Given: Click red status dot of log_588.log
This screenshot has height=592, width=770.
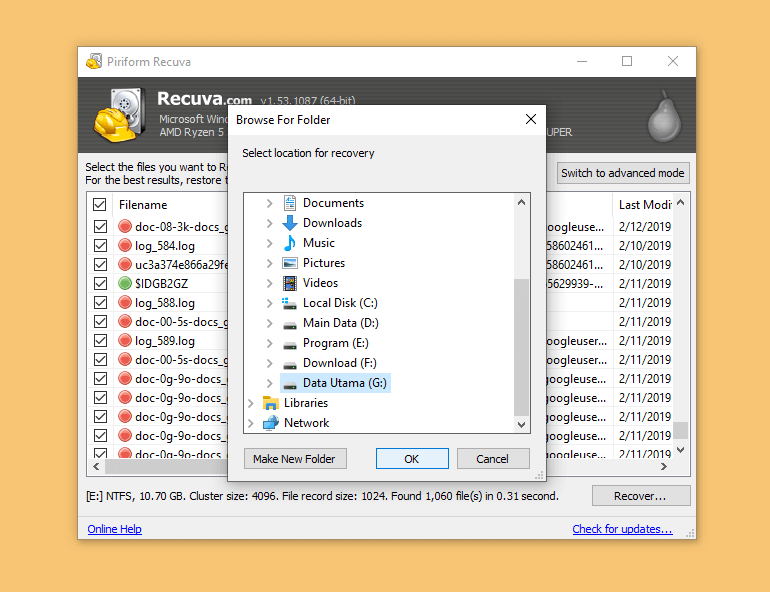Looking at the screenshot, I should 125,302.
